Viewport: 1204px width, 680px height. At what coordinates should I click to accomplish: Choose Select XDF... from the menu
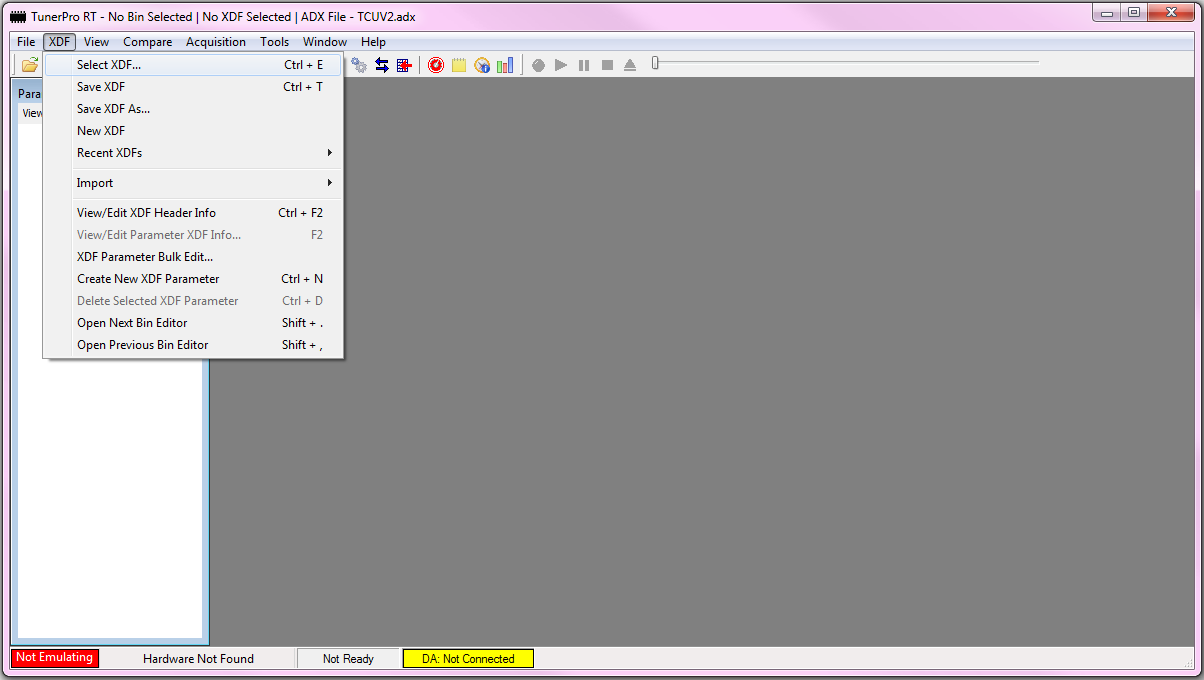click(x=109, y=65)
